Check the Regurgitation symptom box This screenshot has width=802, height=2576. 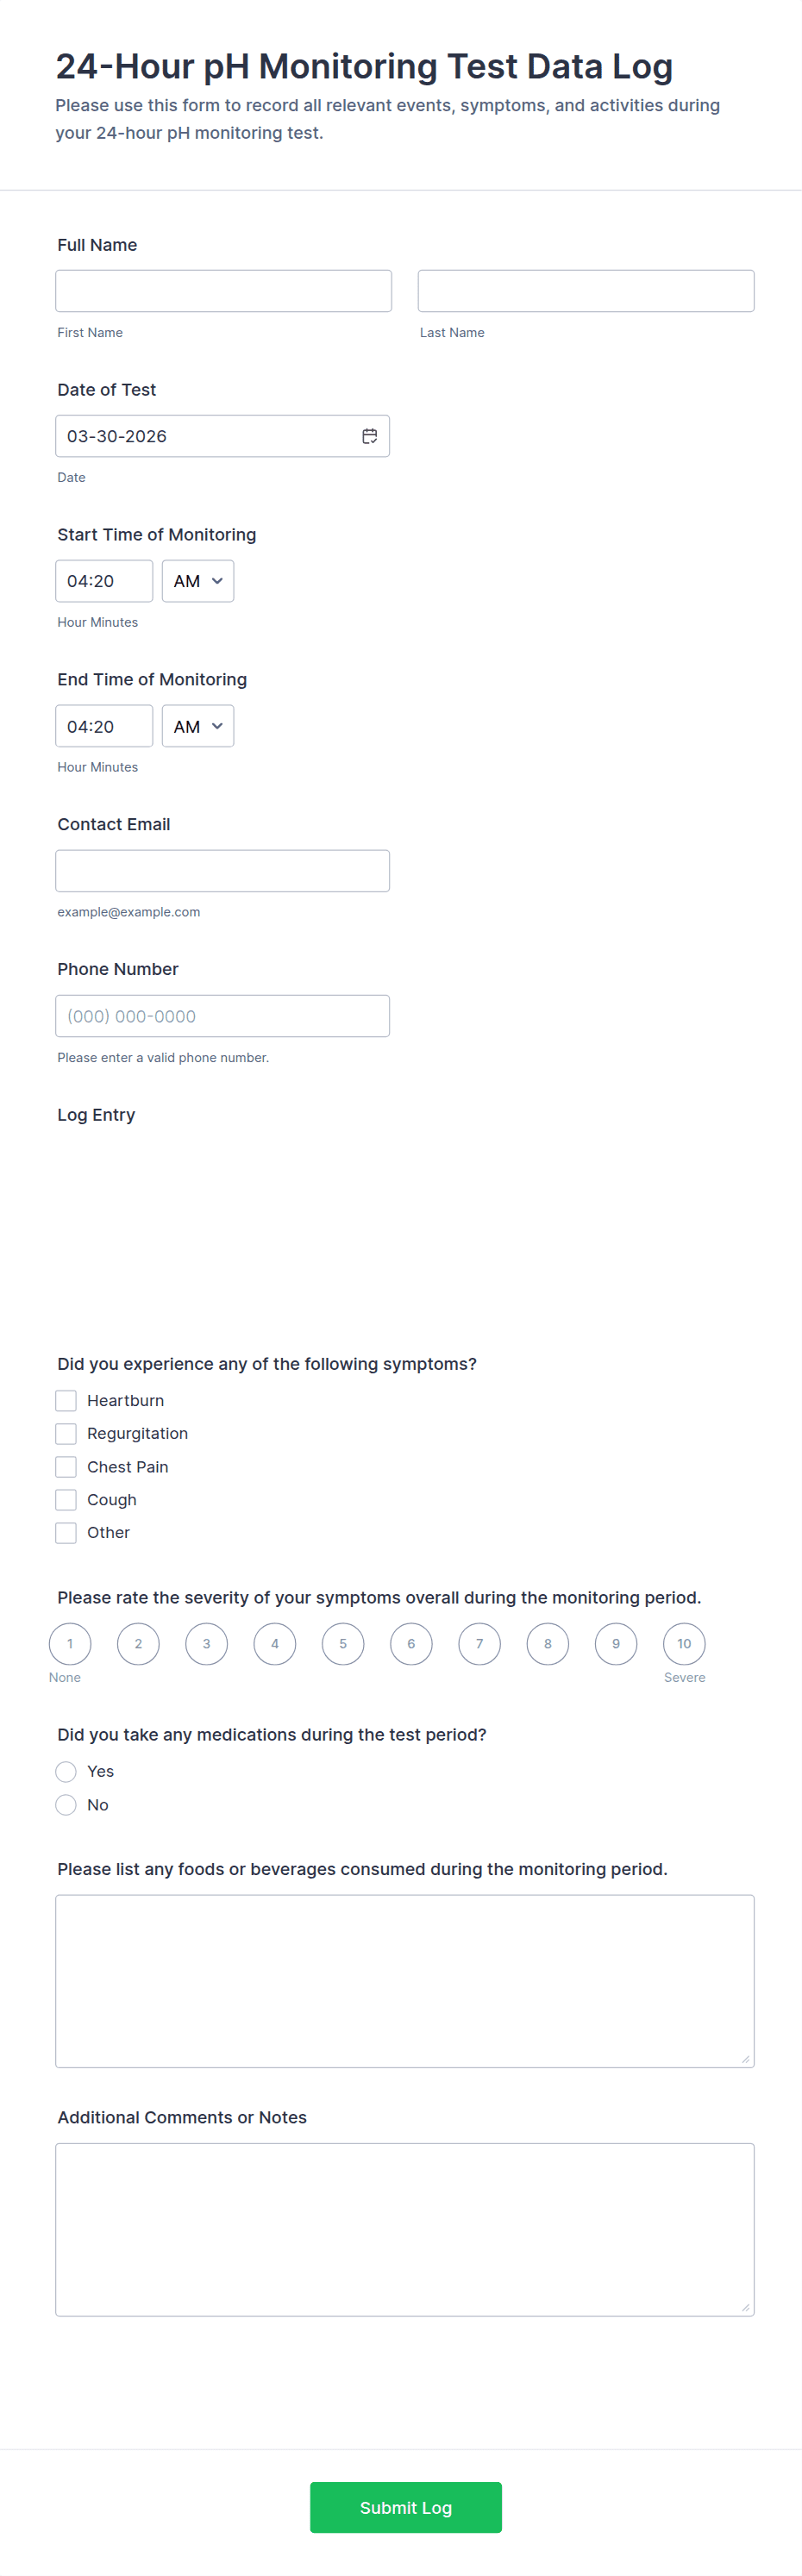(66, 1433)
